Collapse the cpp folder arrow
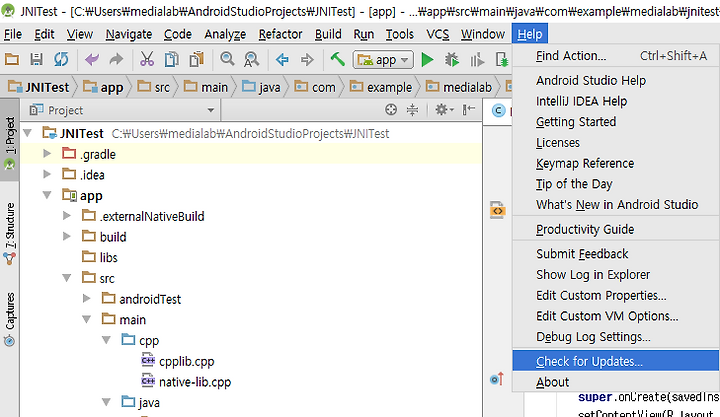Viewport: 720px width, 417px height. (x=106, y=340)
